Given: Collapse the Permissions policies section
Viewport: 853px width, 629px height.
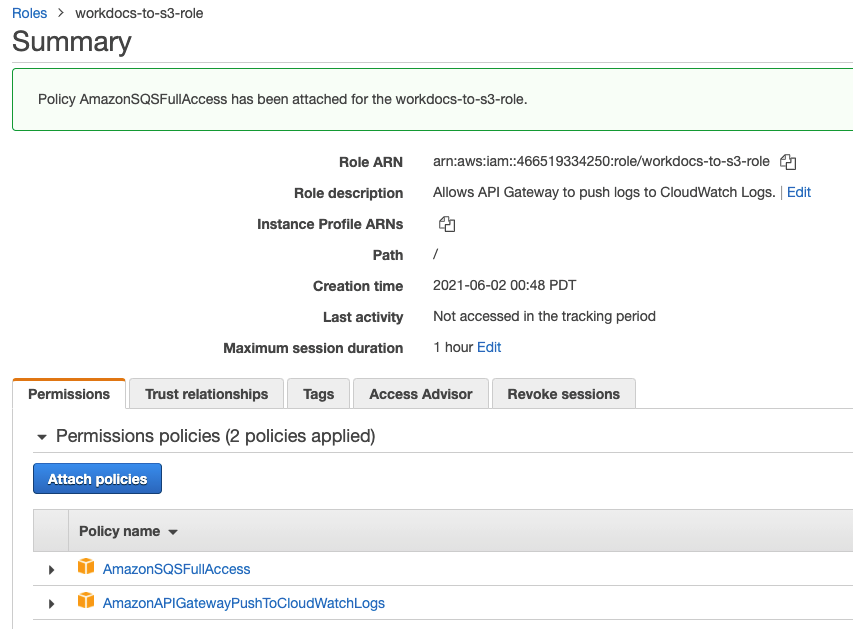Looking at the screenshot, I should coord(40,436).
